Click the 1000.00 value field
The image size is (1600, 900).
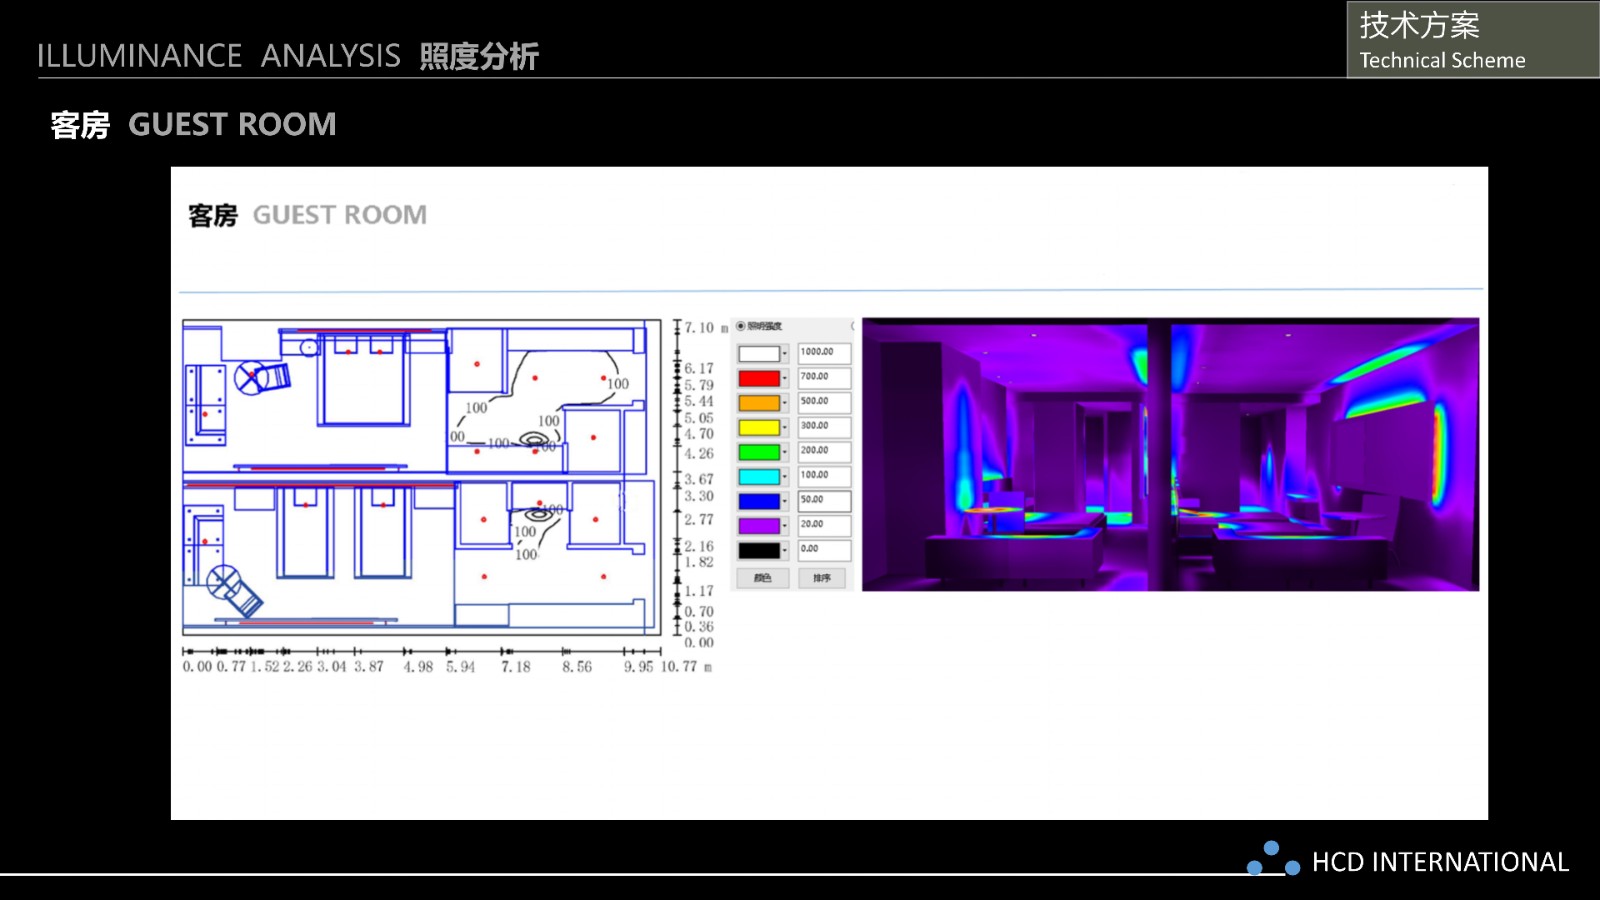click(x=824, y=353)
